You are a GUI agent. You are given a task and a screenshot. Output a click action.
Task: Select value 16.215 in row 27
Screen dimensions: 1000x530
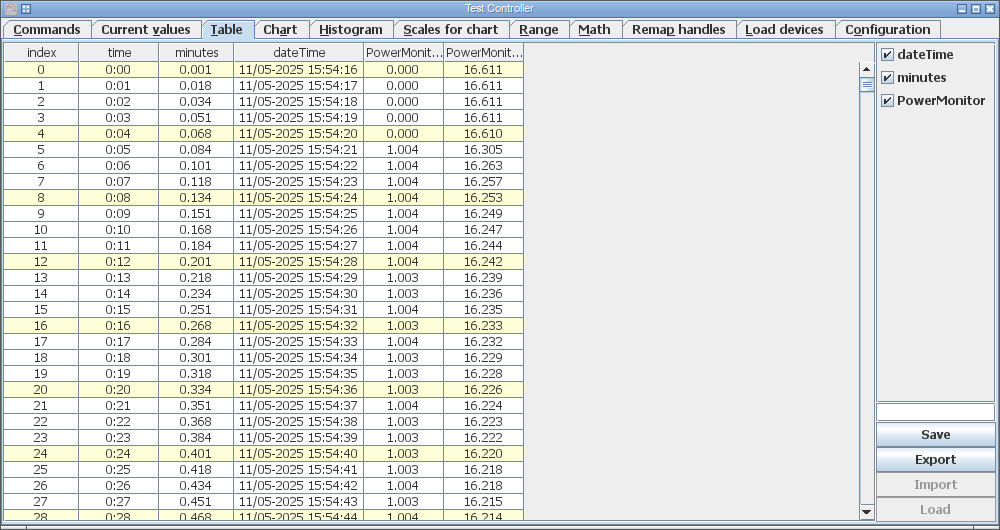483,501
